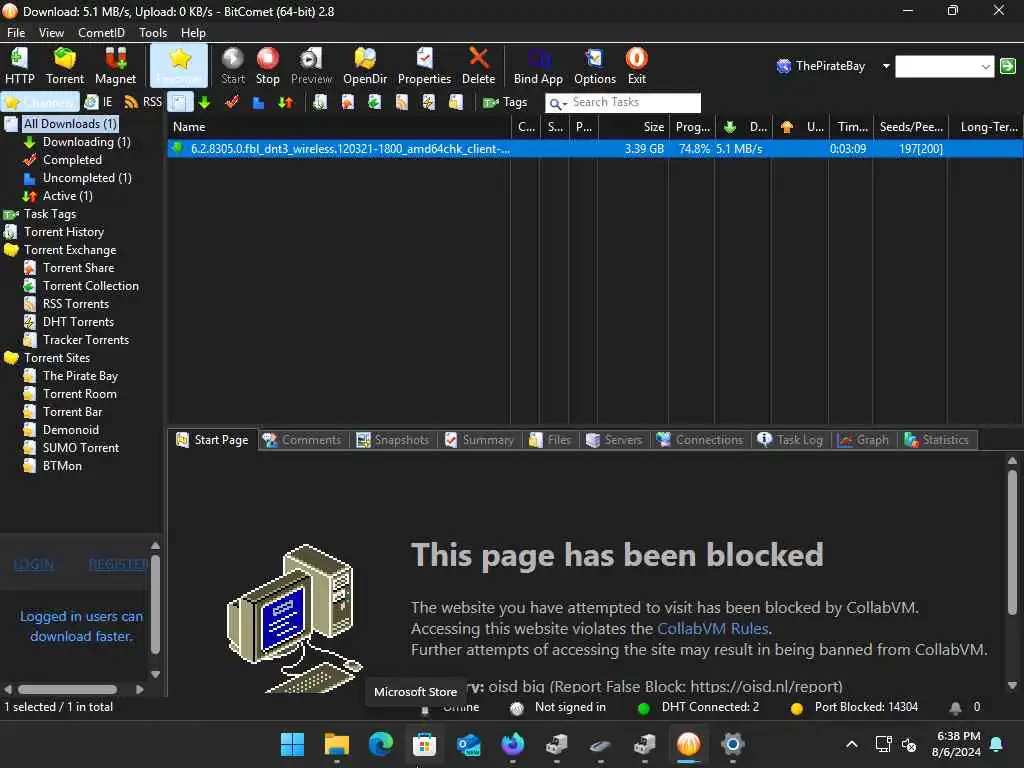Open Microsoft Store from the Windows taskbar
Image resolution: width=1024 pixels, height=768 pixels.
[x=424, y=744]
